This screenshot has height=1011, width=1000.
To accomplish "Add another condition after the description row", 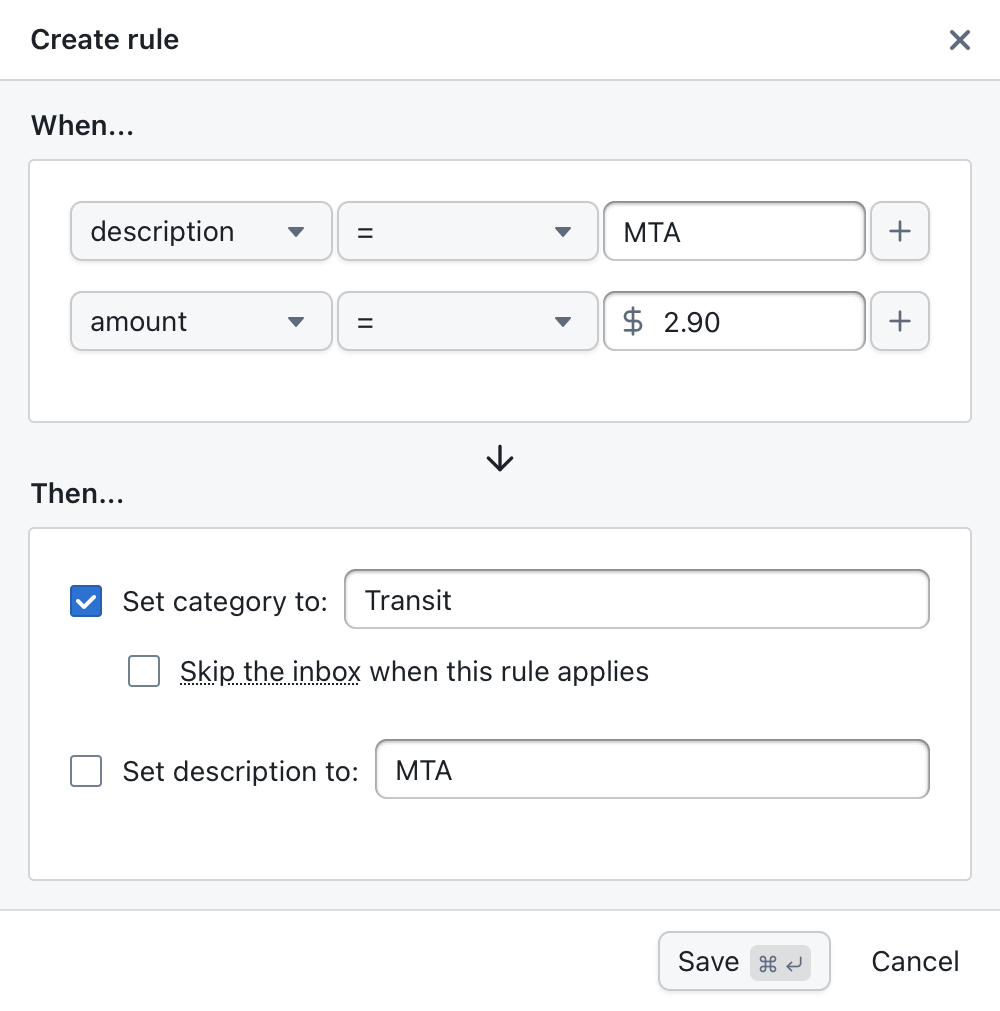I will (x=899, y=231).
